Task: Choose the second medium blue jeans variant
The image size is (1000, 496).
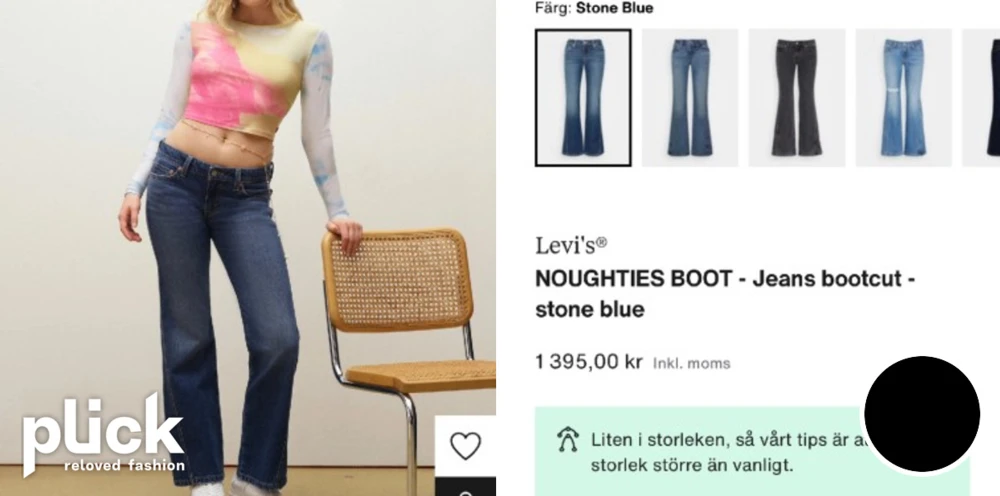Action: coord(690,98)
